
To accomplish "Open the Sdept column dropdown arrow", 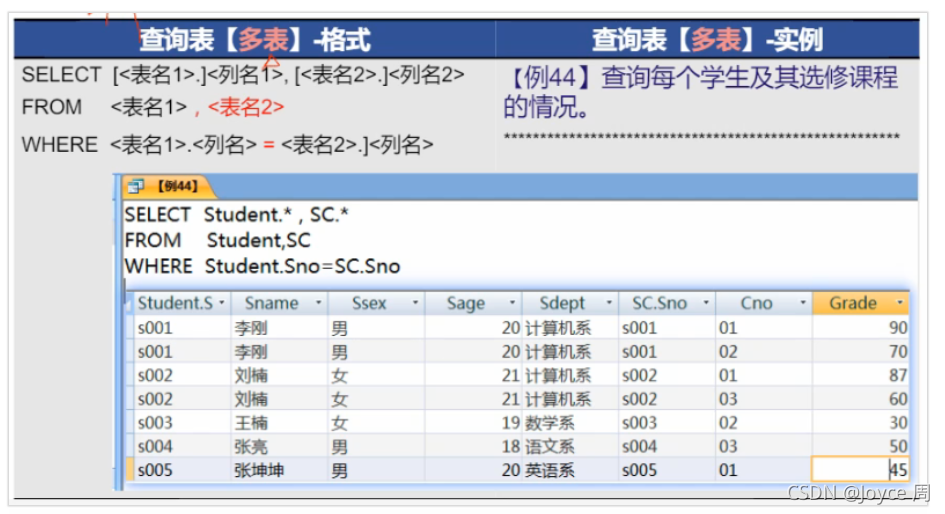I will pyautogui.click(x=609, y=303).
